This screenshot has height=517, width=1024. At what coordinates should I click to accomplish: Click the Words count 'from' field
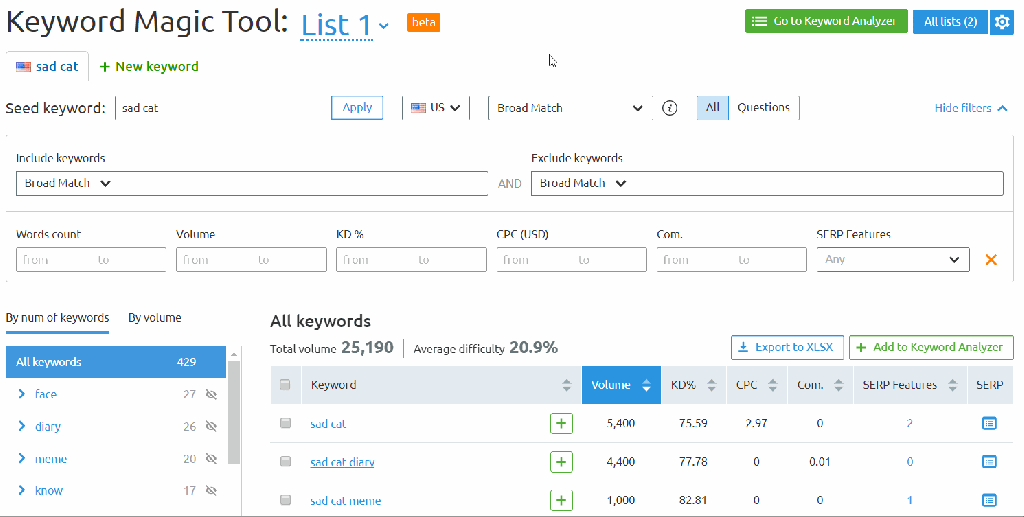(52, 260)
